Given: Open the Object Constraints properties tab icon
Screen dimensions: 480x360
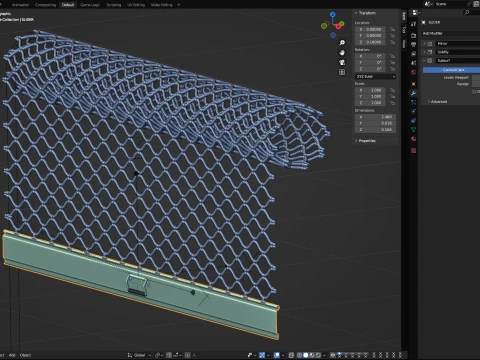Looking at the screenshot, I should tap(414, 120).
